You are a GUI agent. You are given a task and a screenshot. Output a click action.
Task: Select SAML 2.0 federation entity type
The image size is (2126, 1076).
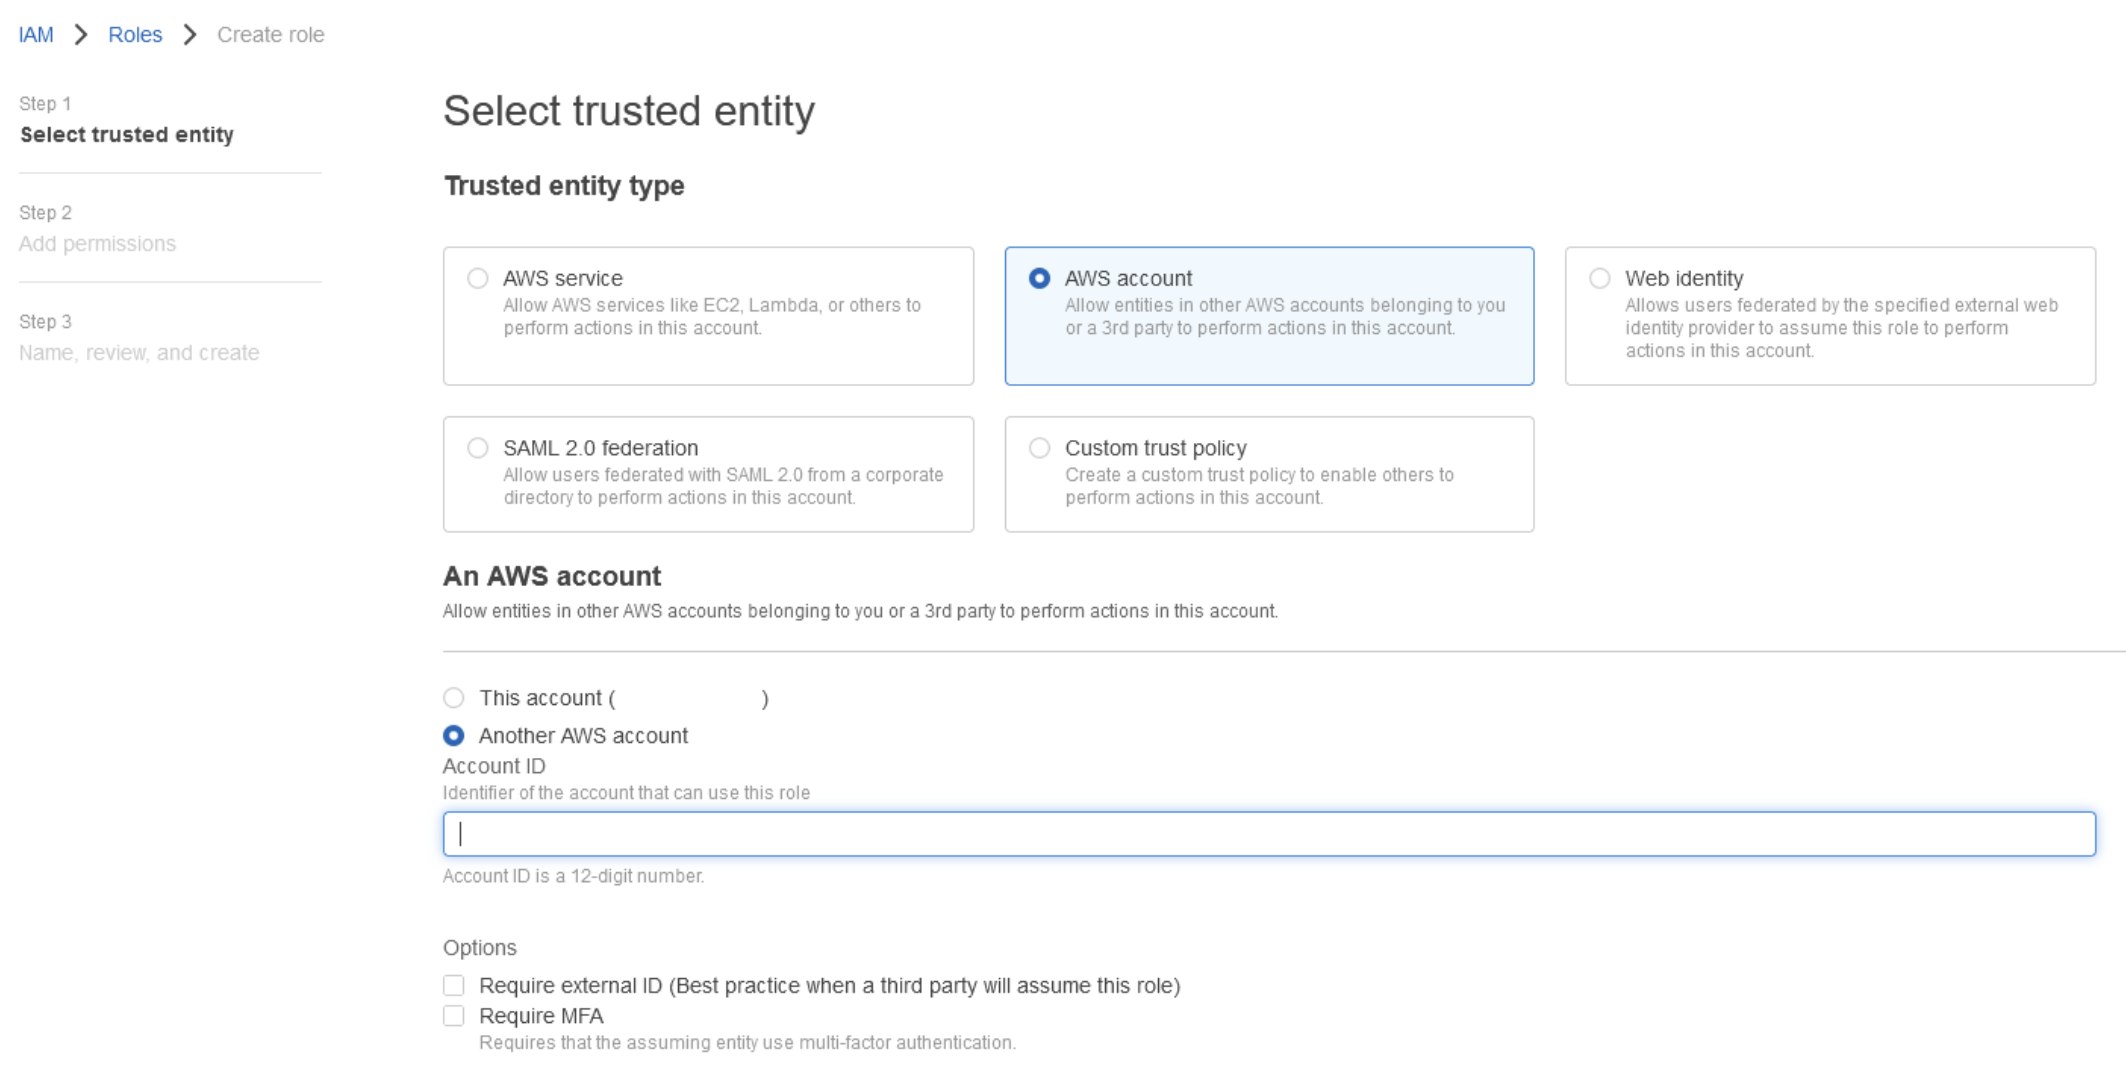point(478,448)
